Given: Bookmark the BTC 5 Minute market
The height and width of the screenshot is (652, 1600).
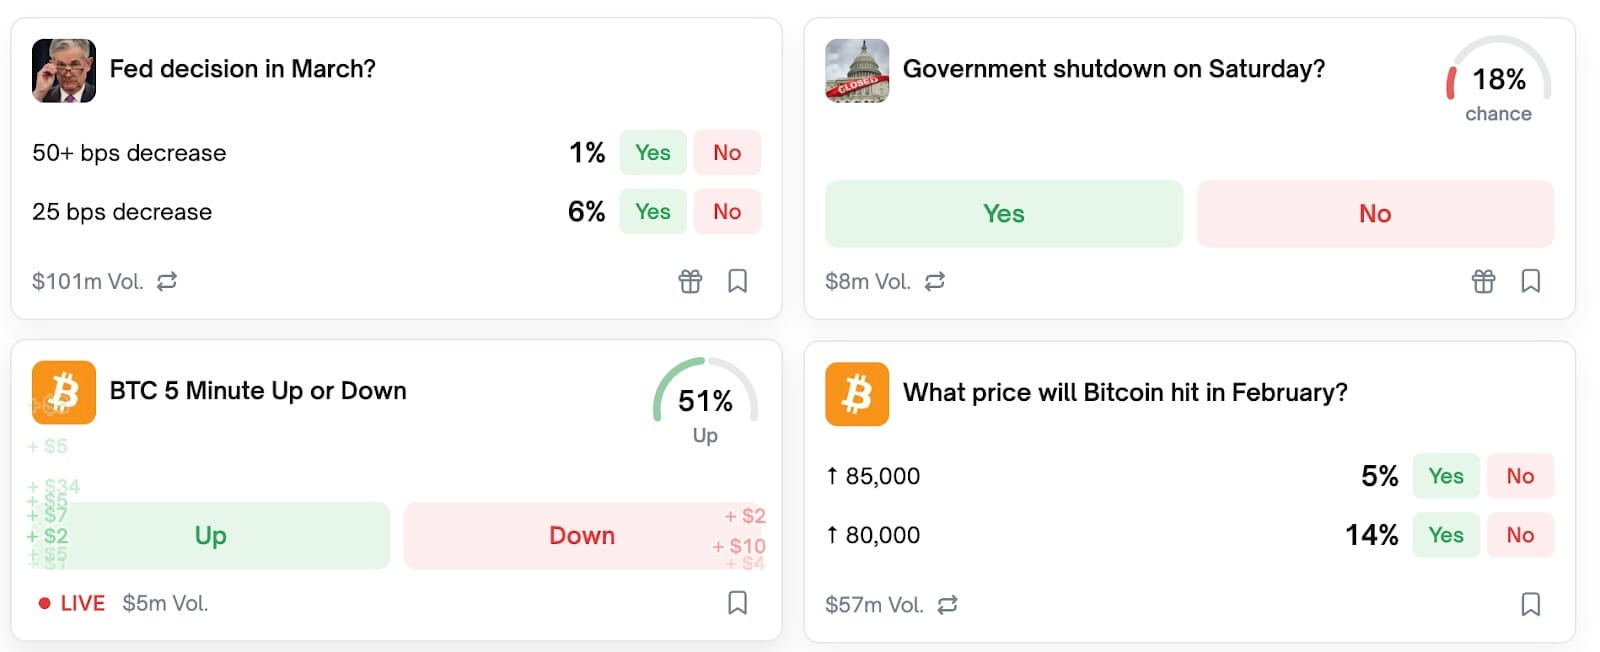Looking at the screenshot, I should coord(737,603).
